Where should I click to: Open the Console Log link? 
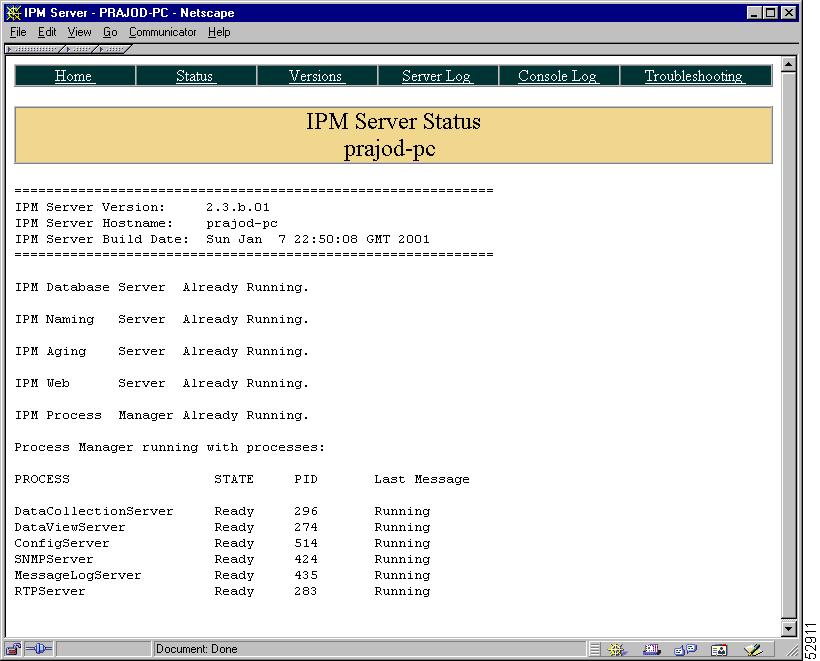coord(557,75)
